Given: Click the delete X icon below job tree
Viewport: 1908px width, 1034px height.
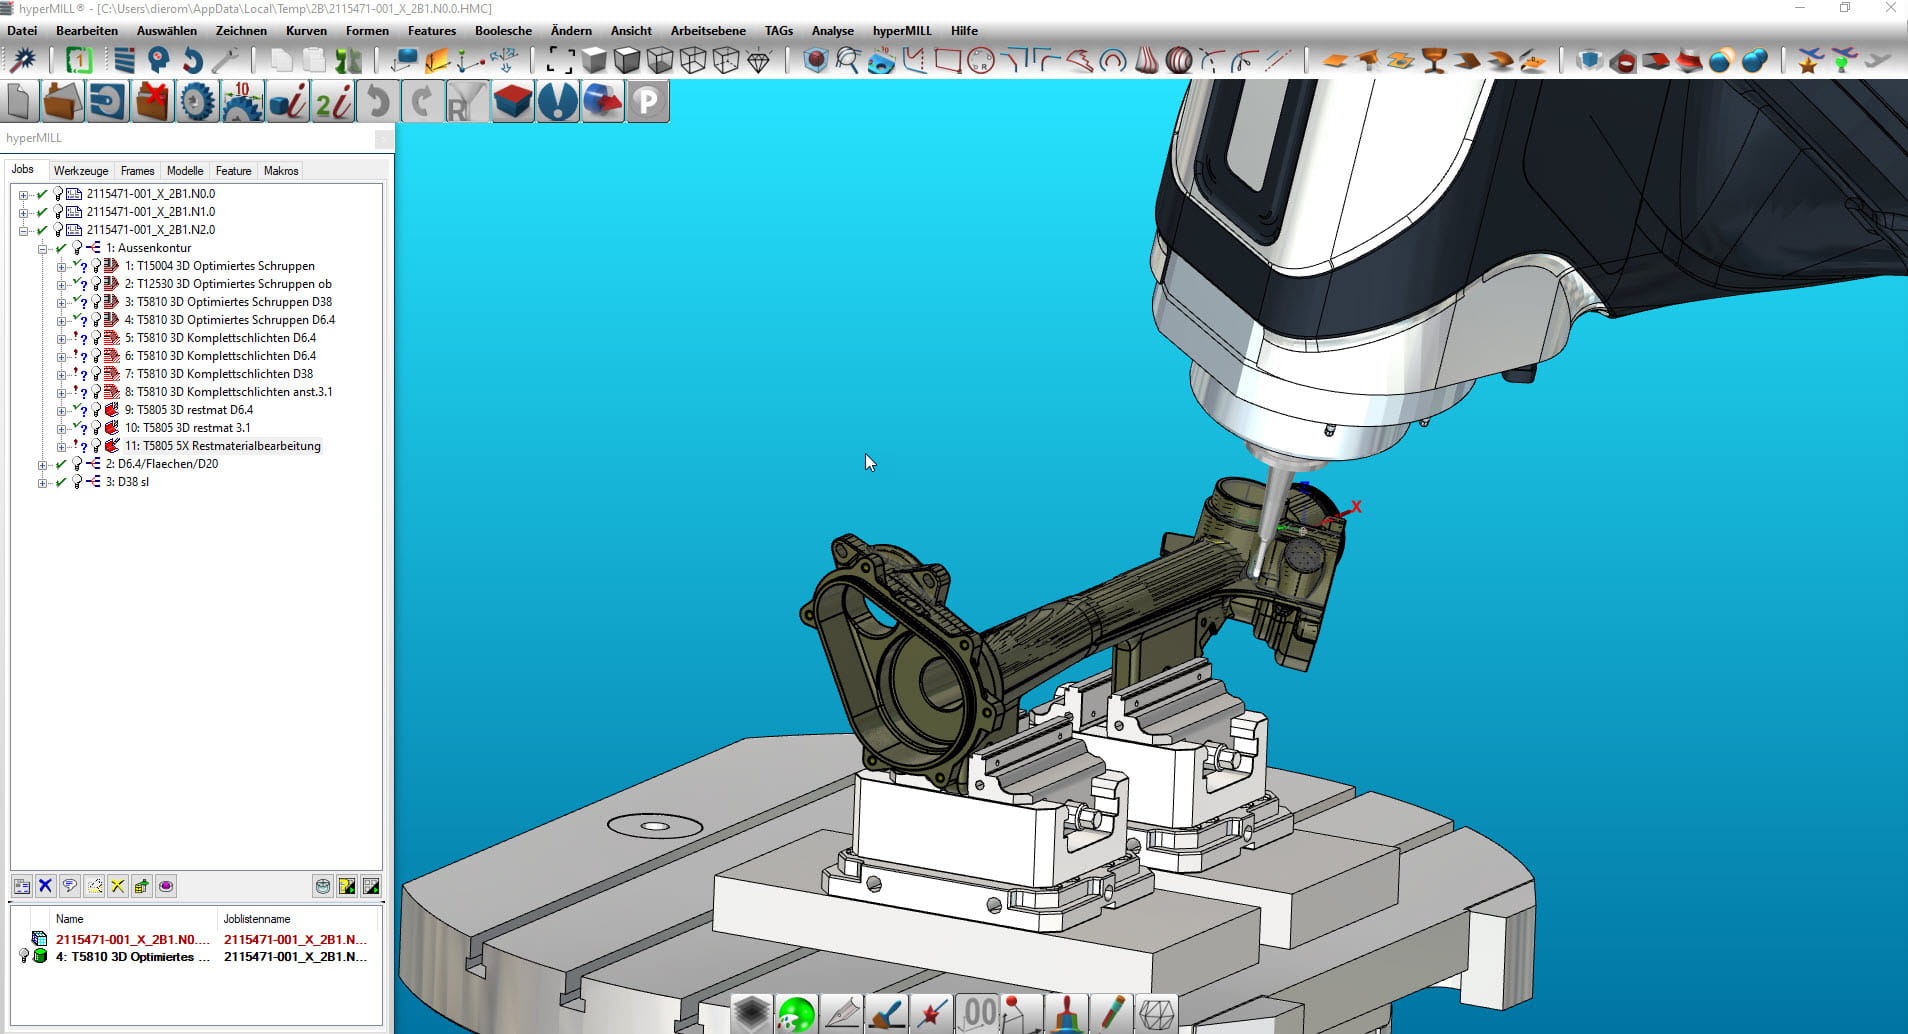Looking at the screenshot, I should pyautogui.click(x=45, y=886).
